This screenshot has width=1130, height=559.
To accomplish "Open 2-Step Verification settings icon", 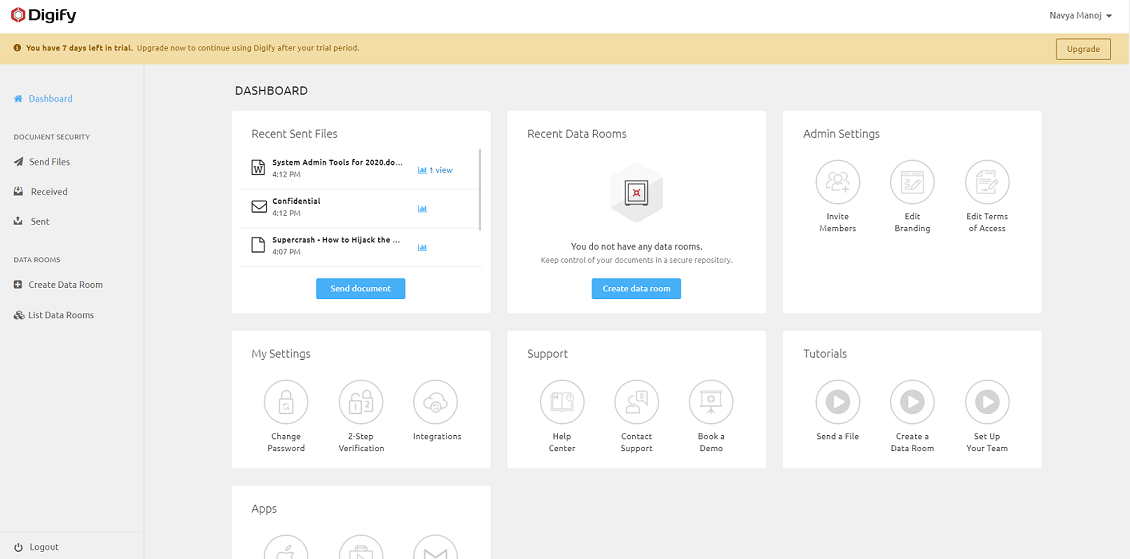I will click(361, 403).
